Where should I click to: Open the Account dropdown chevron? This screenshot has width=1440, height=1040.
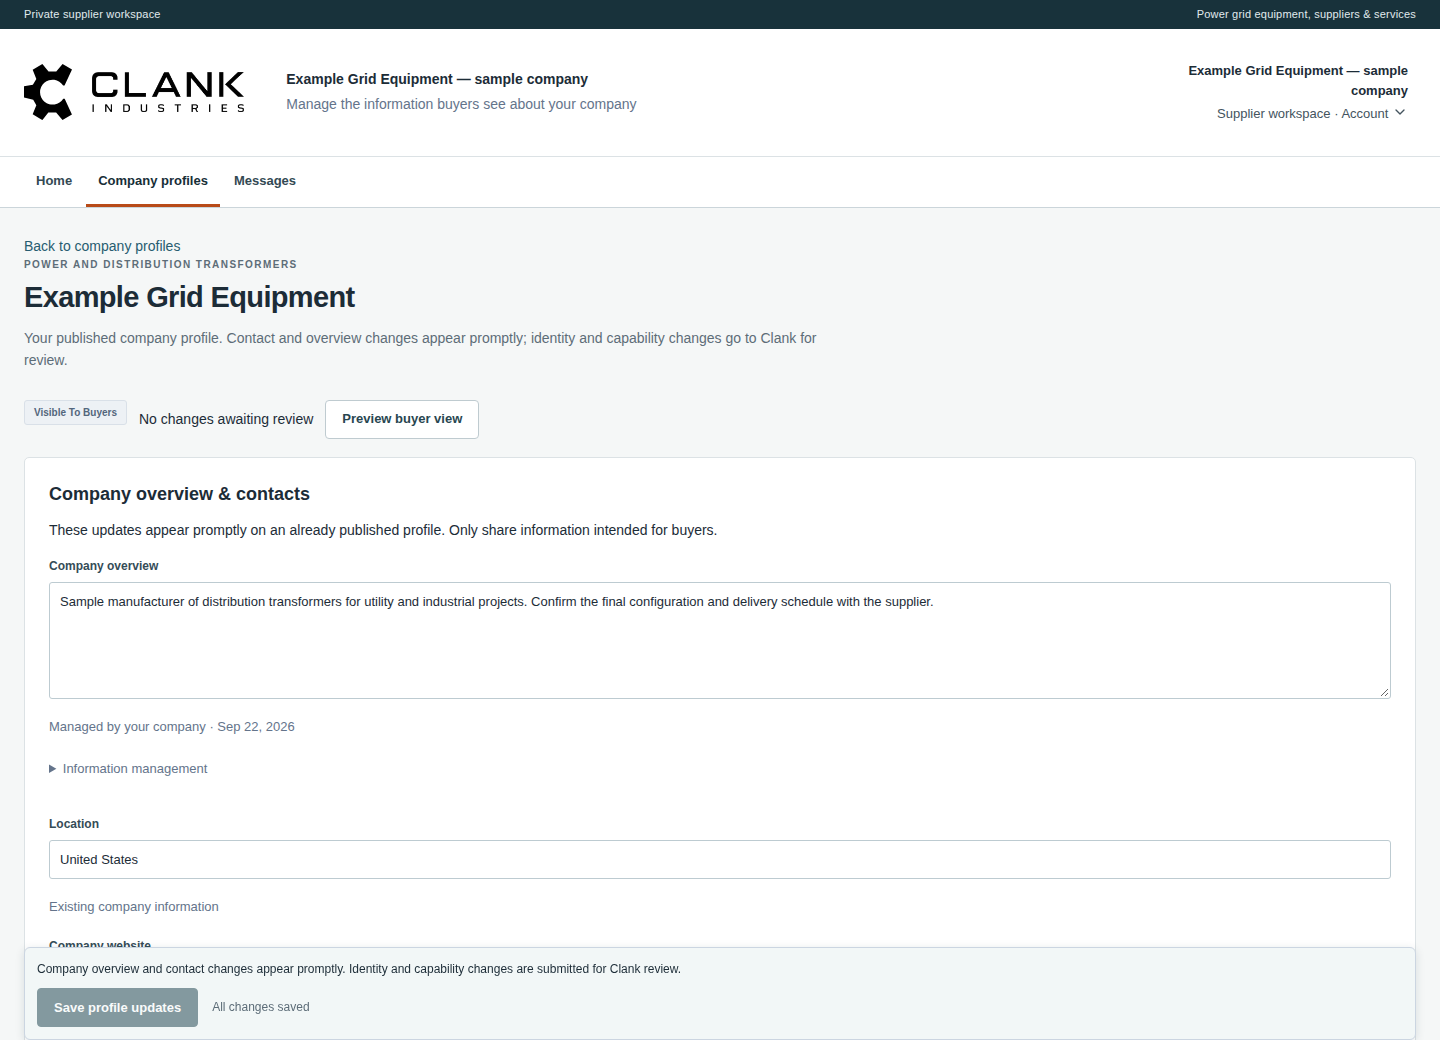1400,113
